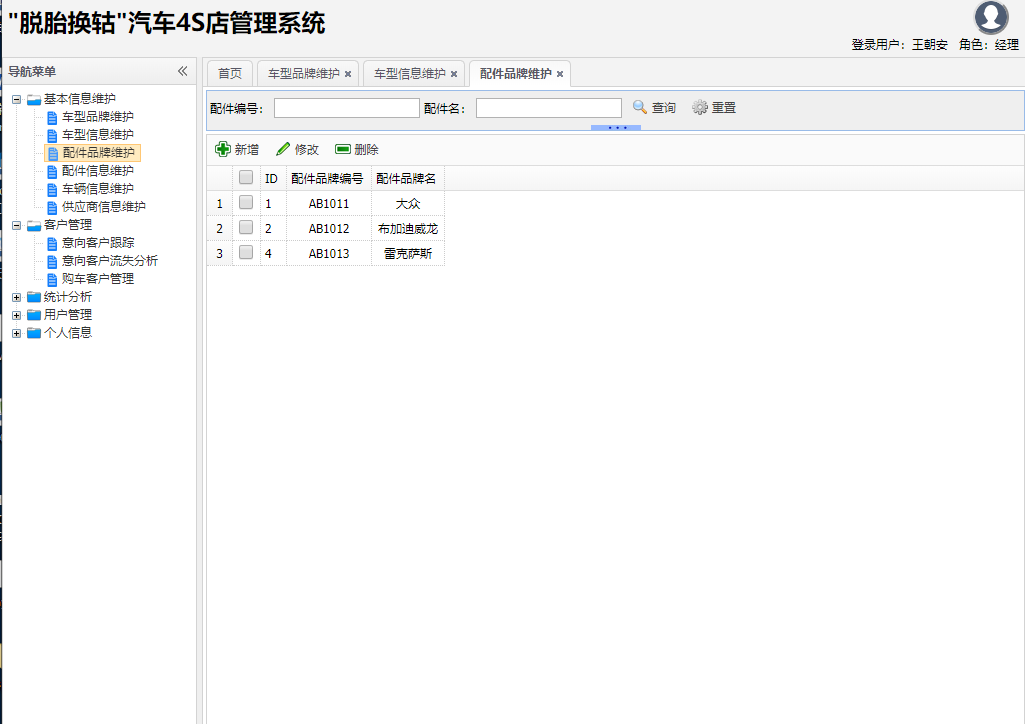Click the magnifier 查询 search icon
The height and width of the screenshot is (724, 1025).
pyautogui.click(x=640, y=107)
